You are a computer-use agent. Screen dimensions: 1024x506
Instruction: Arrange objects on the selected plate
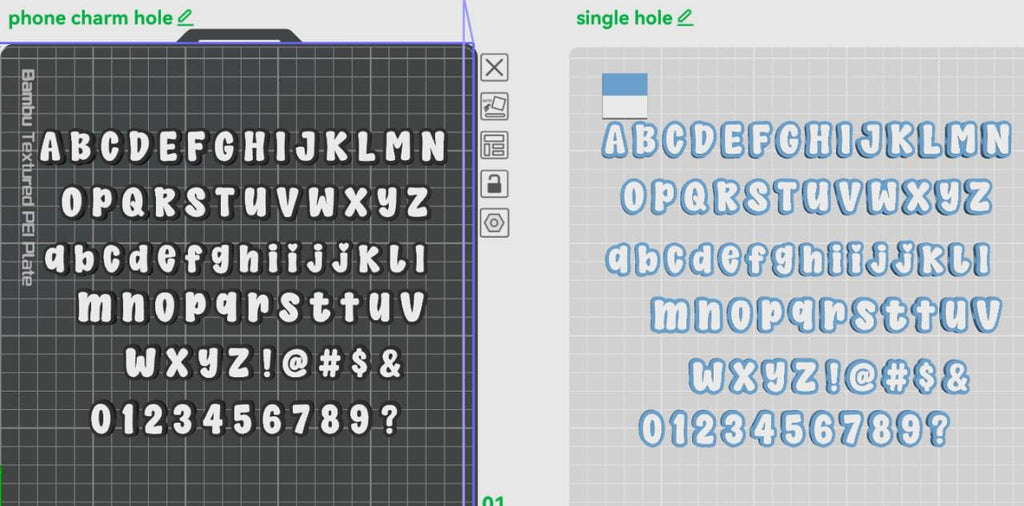coord(494,145)
